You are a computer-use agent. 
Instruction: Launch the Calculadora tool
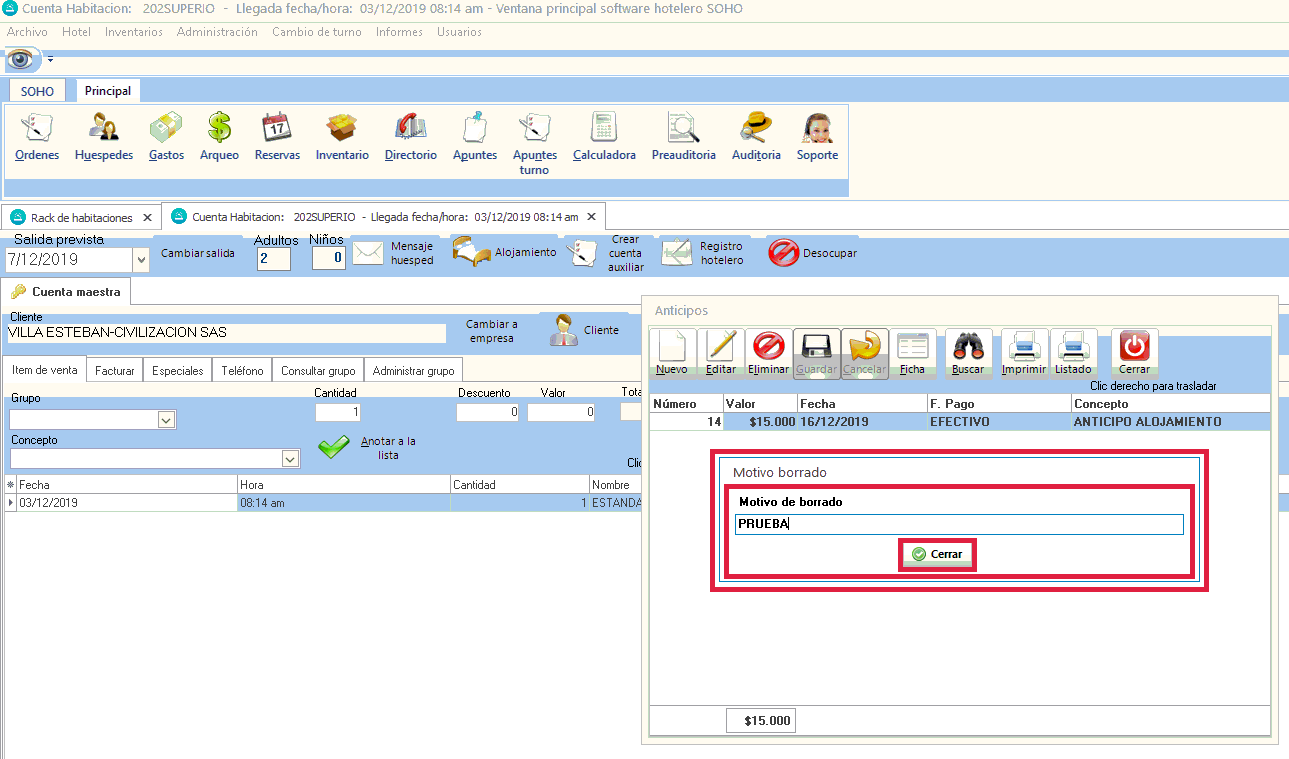pyautogui.click(x=604, y=129)
